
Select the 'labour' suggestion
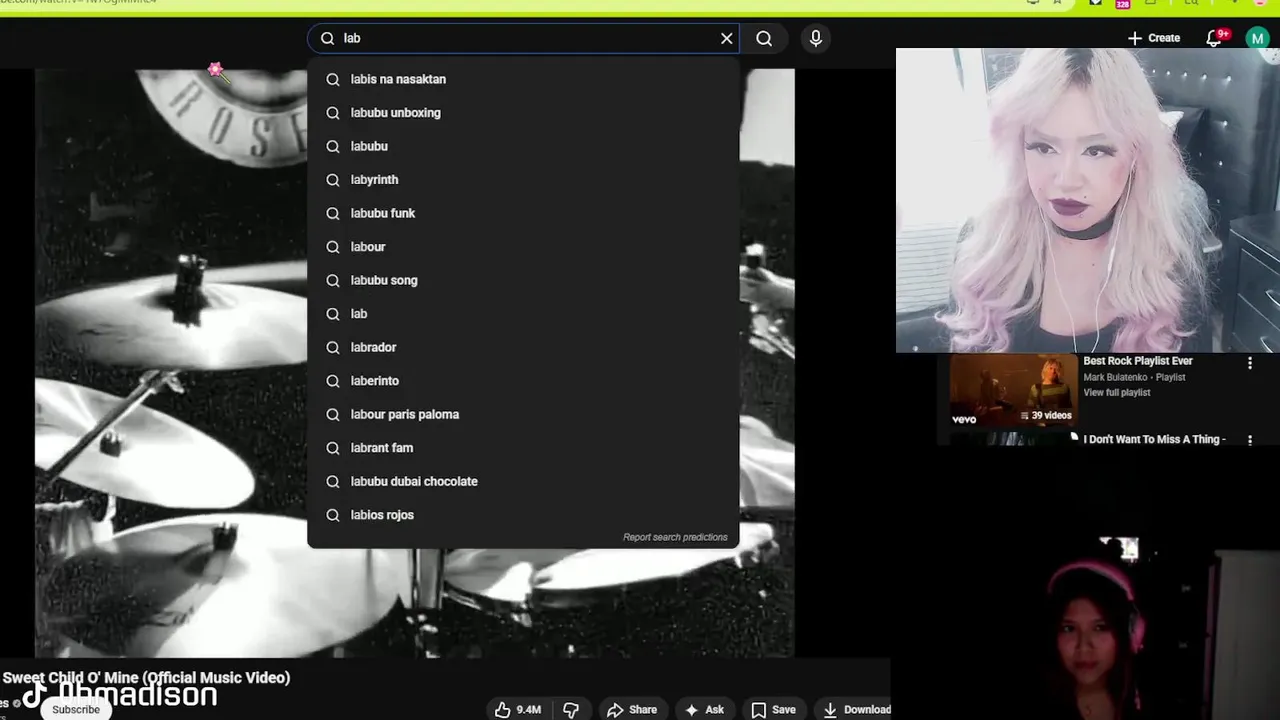point(523,247)
